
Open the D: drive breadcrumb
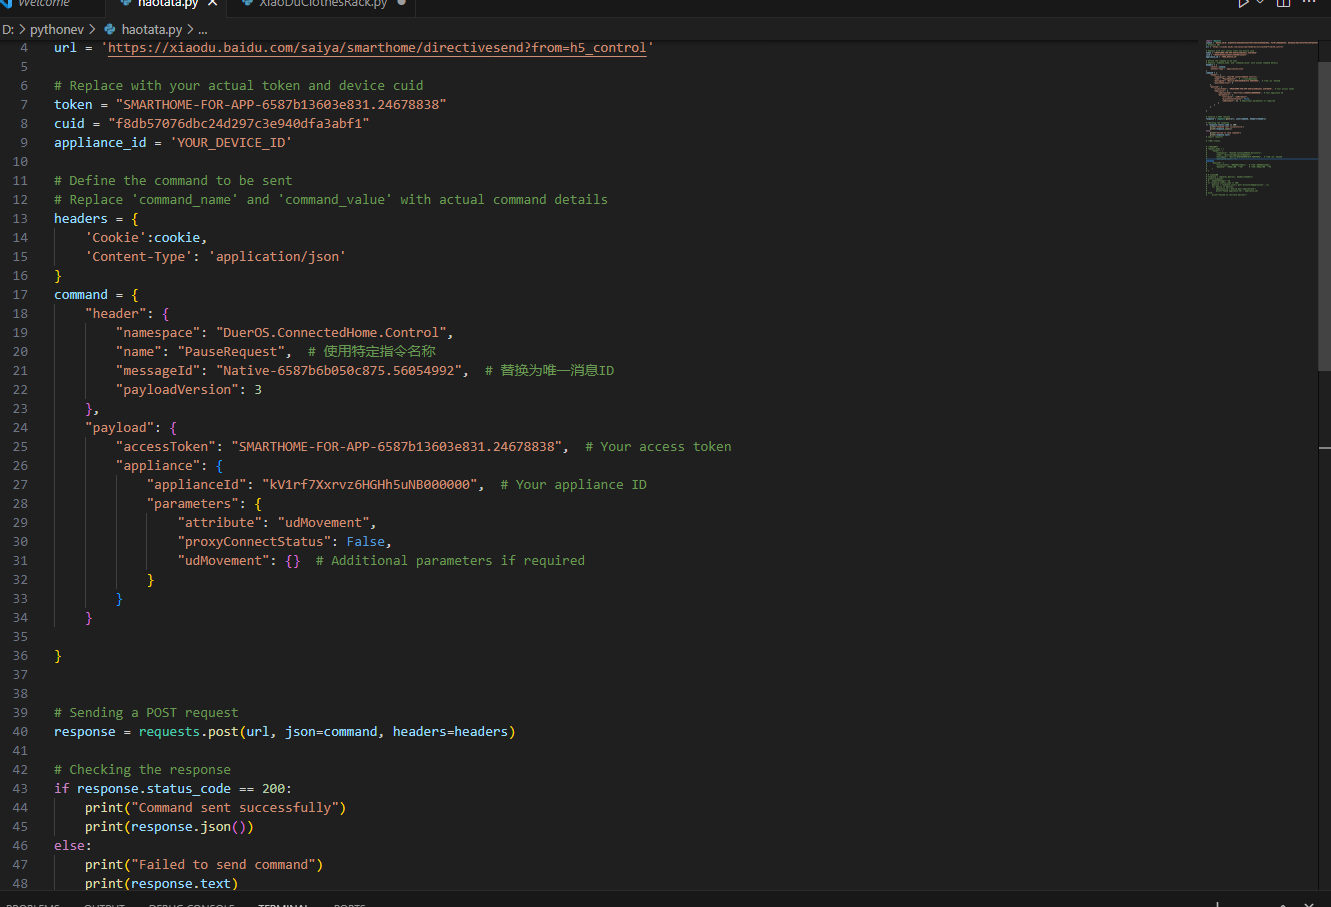coord(8,29)
